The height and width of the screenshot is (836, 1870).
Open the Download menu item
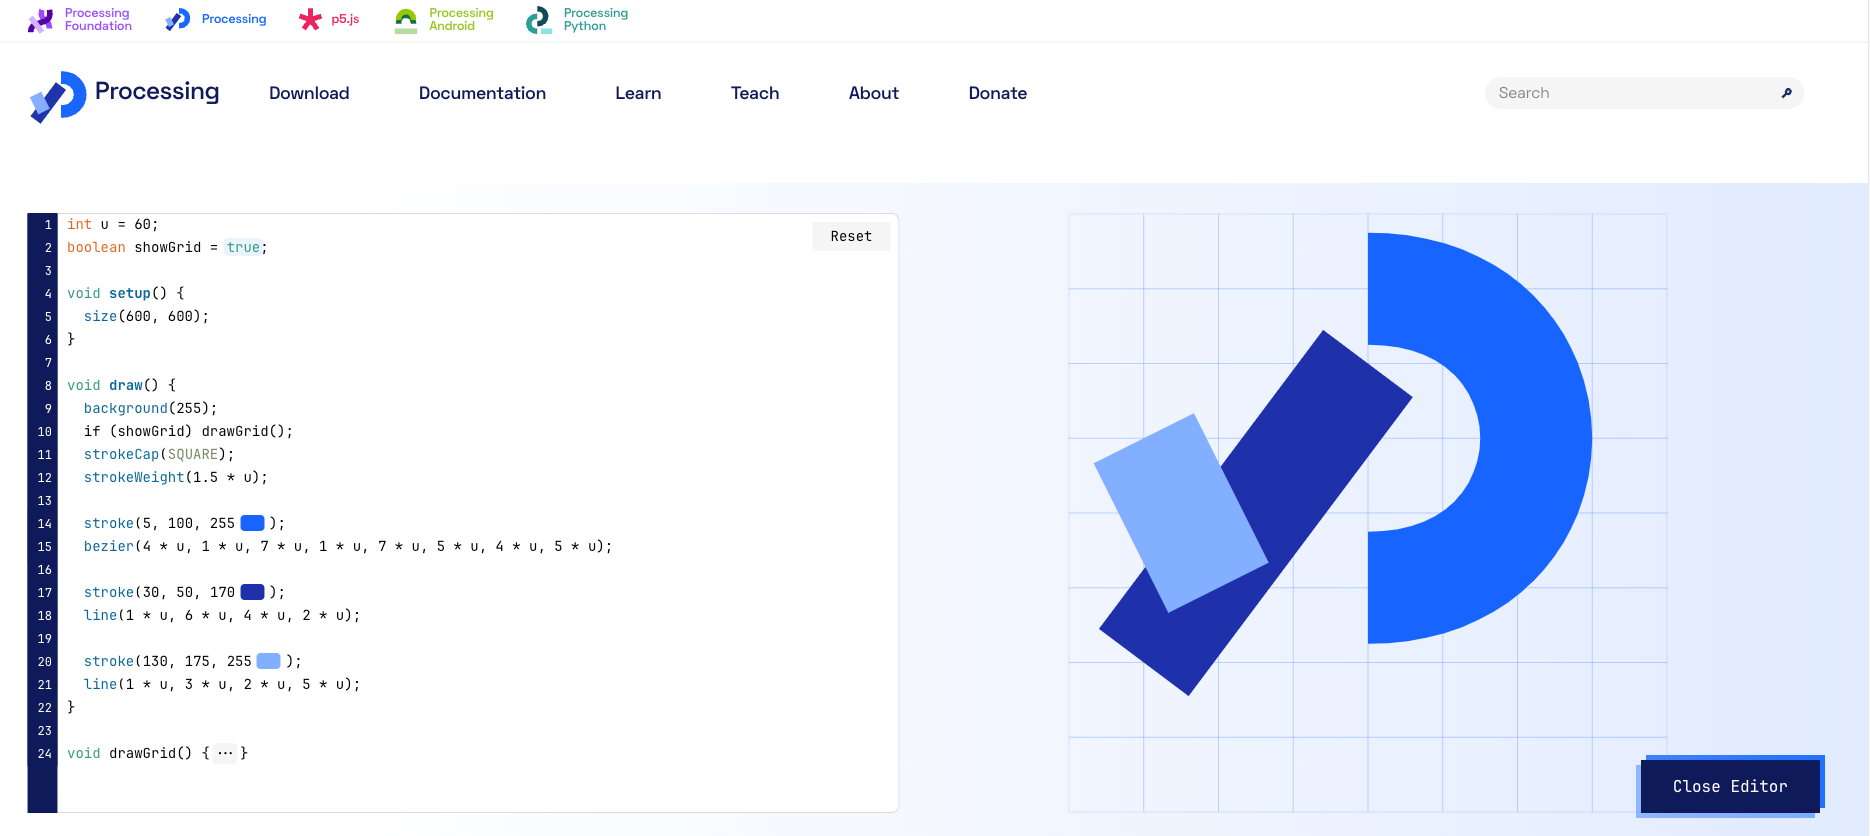pyautogui.click(x=309, y=93)
